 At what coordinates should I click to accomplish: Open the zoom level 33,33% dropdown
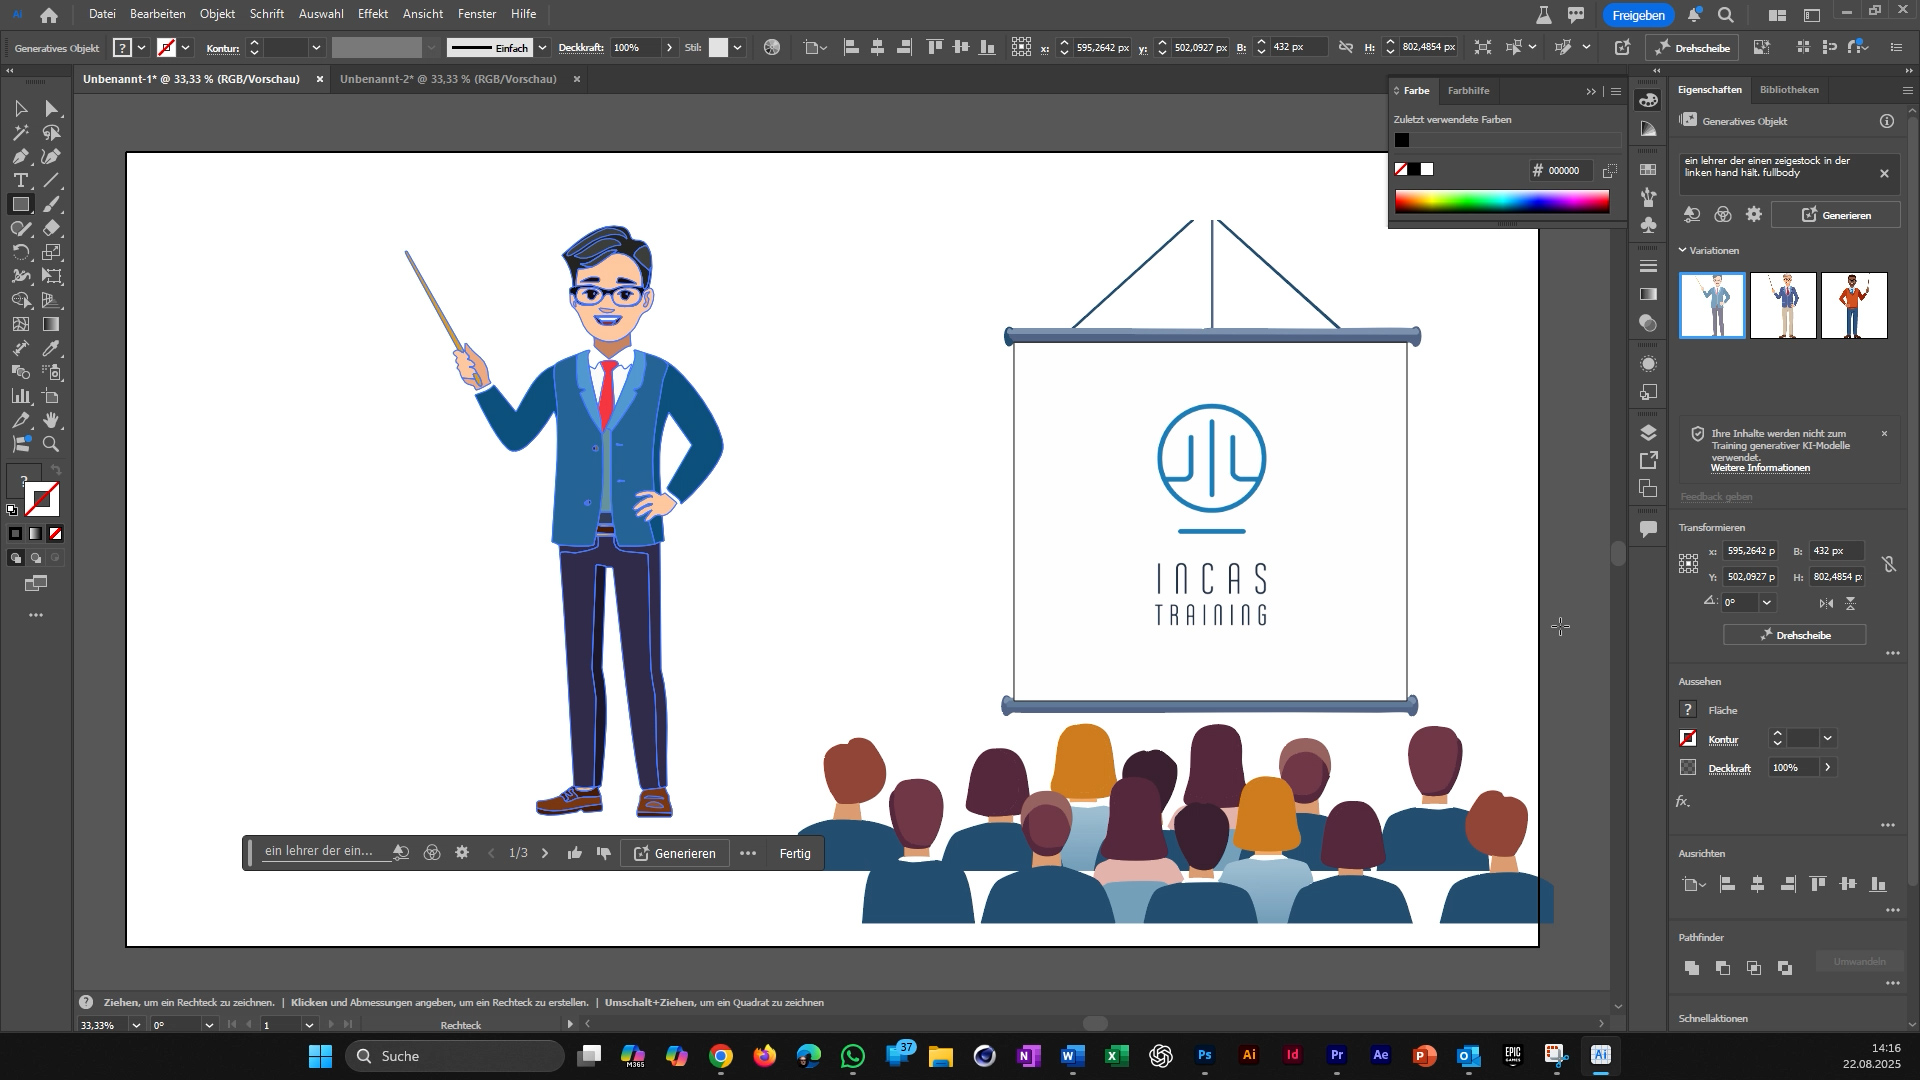click(x=136, y=1025)
